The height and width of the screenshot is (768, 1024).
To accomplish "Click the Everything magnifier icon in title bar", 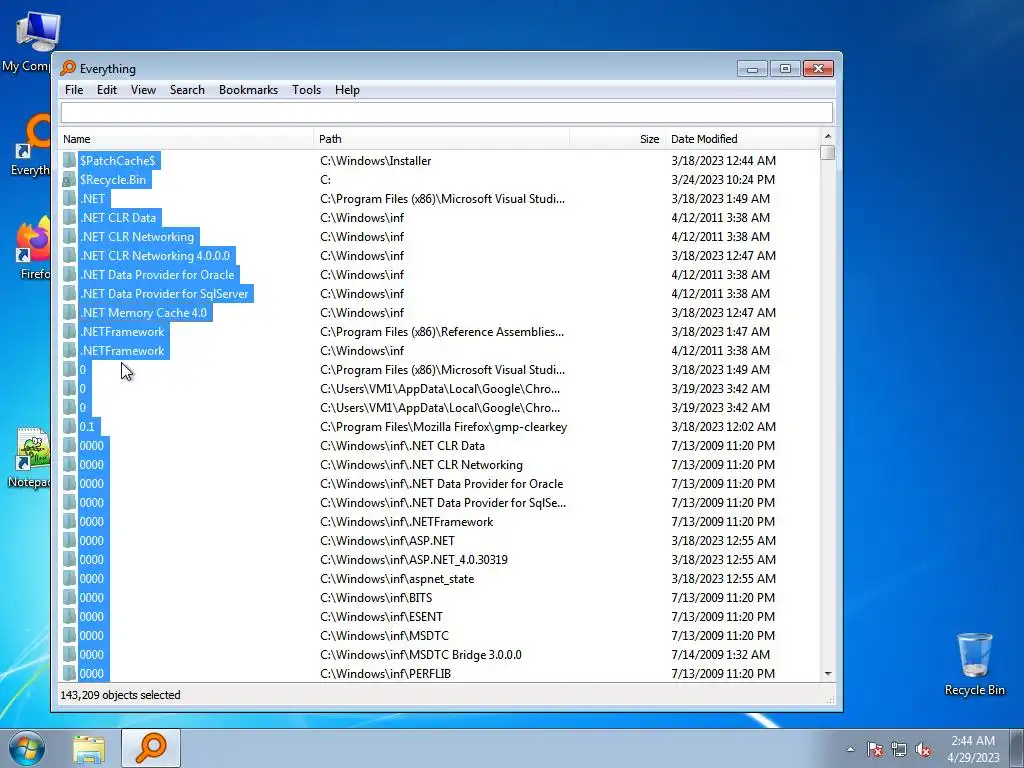I will pos(68,68).
